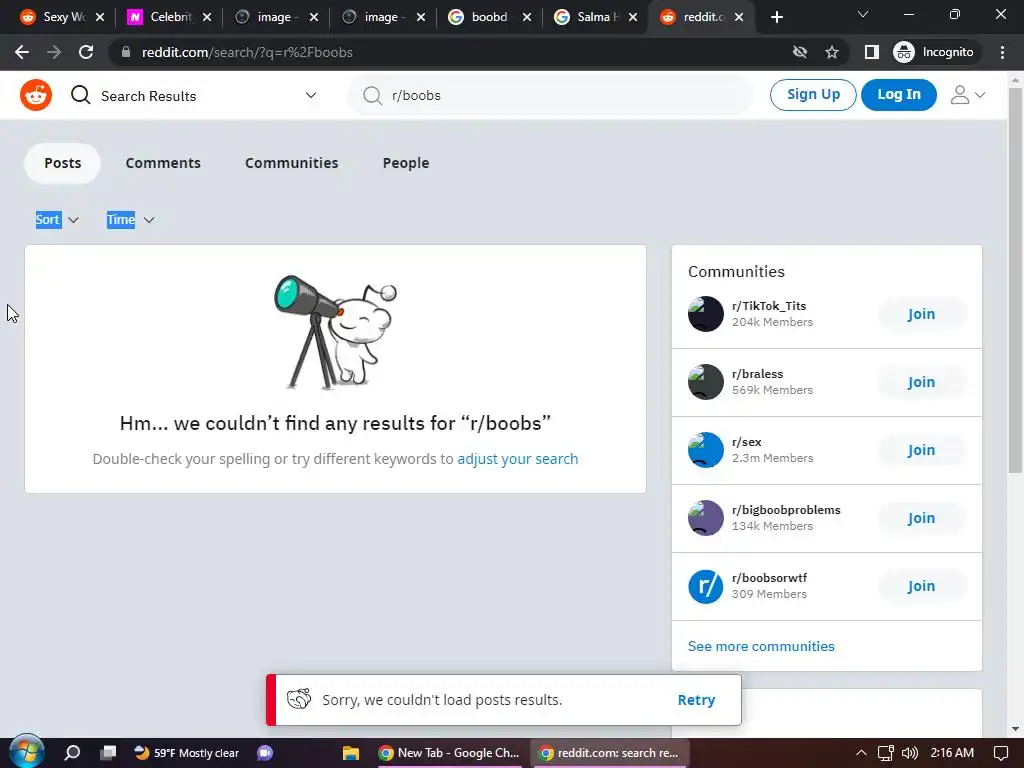Click the r/bigboobproblems community avatar
1024x768 pixels.
(705, 518)
